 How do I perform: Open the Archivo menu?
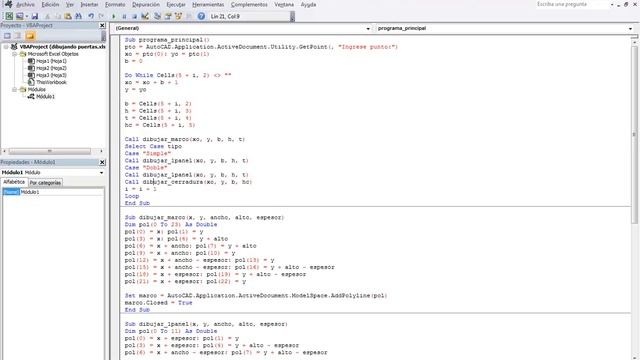25,4
